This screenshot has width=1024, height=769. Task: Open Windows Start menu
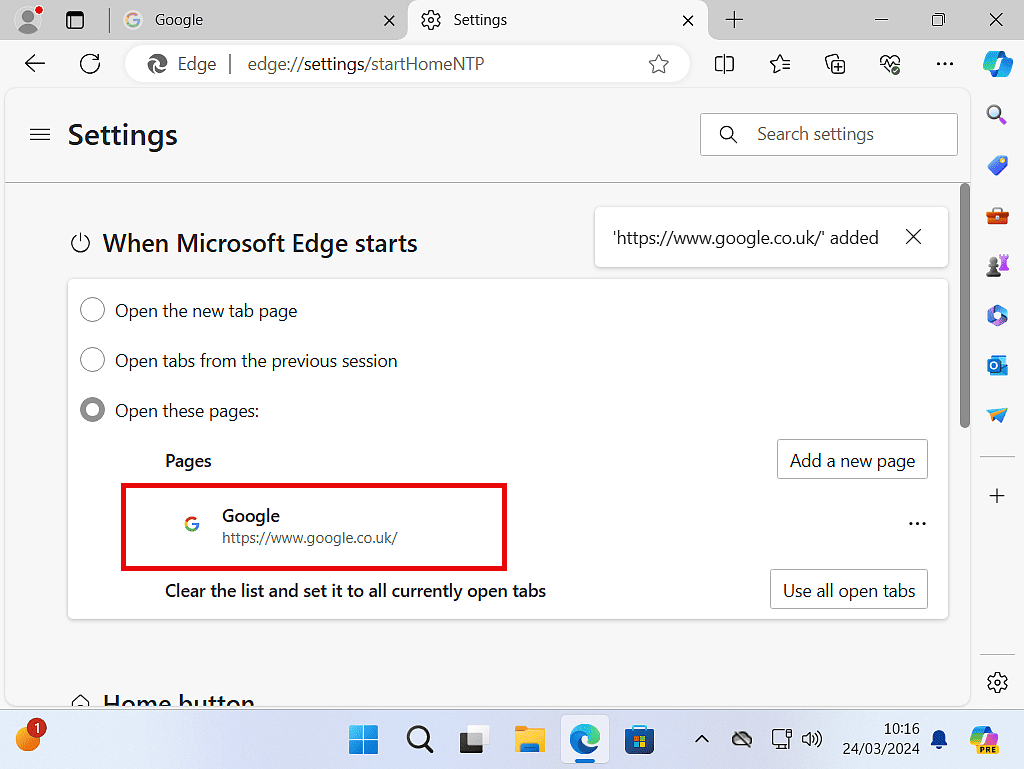coord(364,740)
